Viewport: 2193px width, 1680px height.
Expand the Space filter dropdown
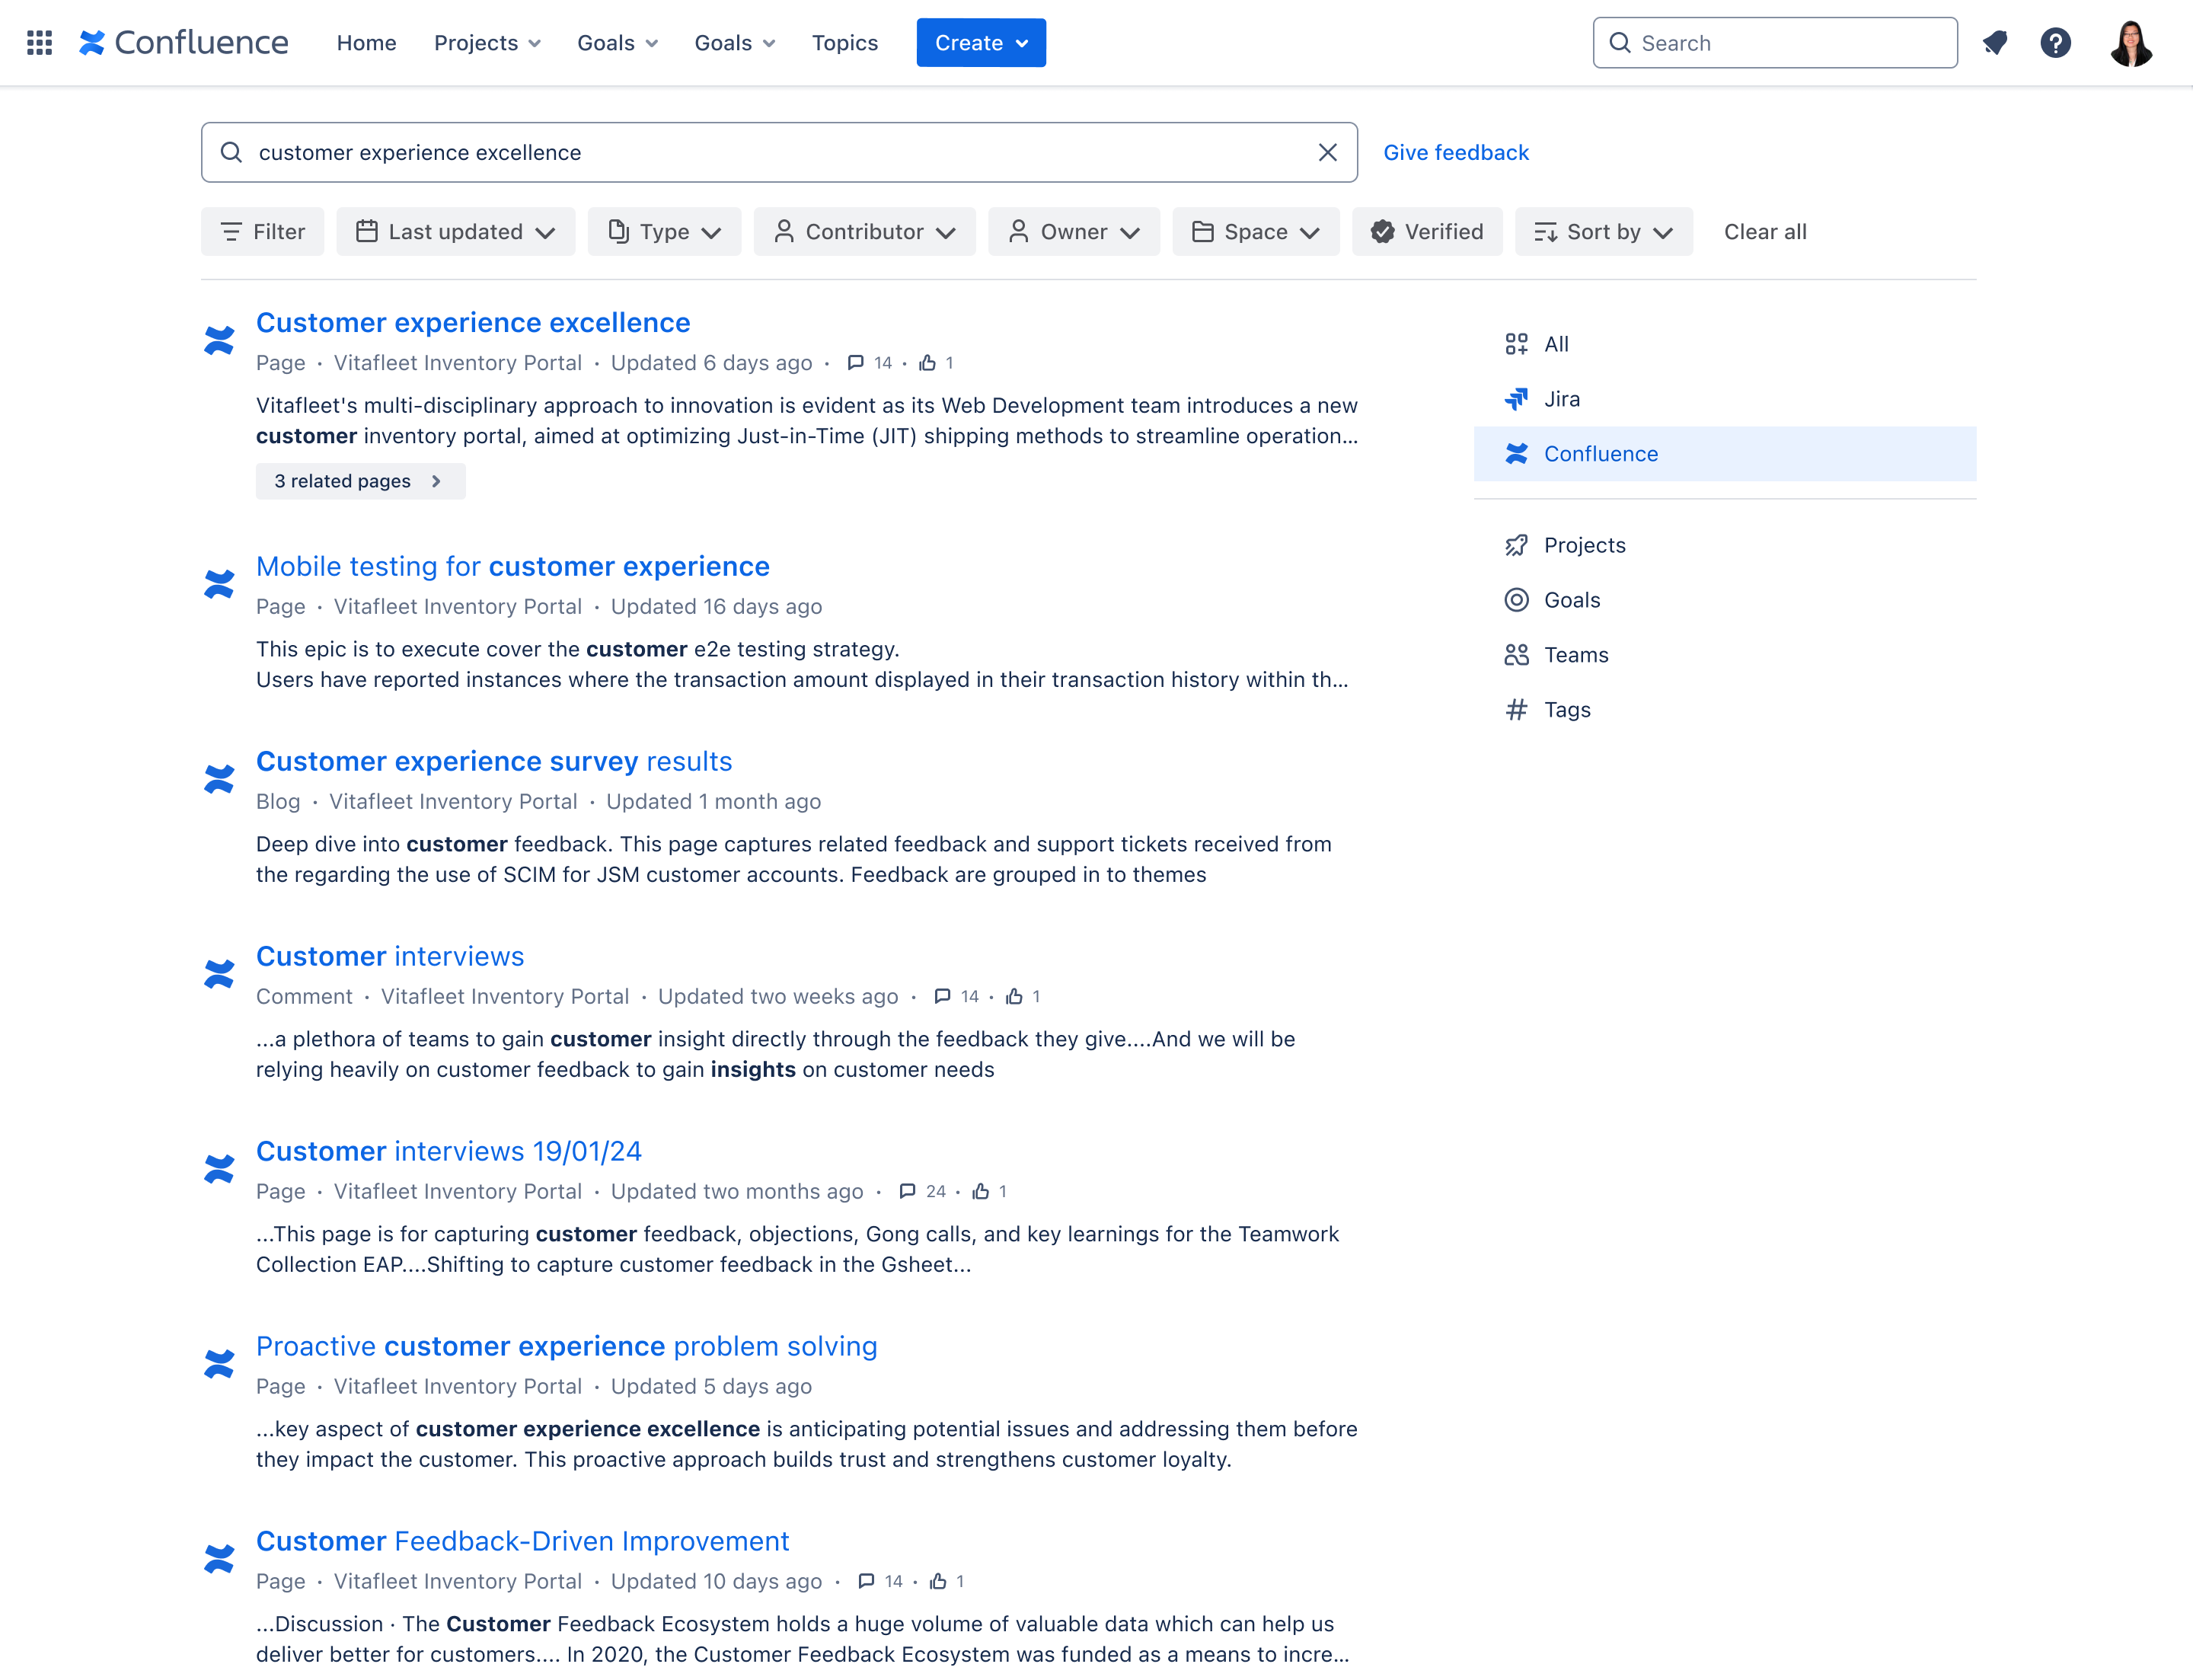[x=1255, y=232]
